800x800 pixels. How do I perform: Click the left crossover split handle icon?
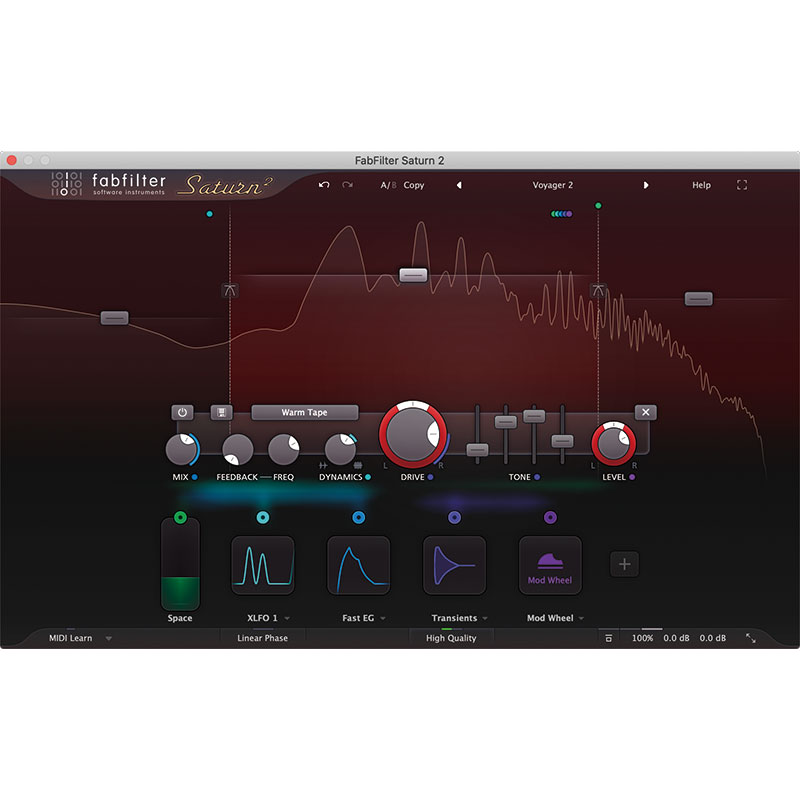[230, 290]
